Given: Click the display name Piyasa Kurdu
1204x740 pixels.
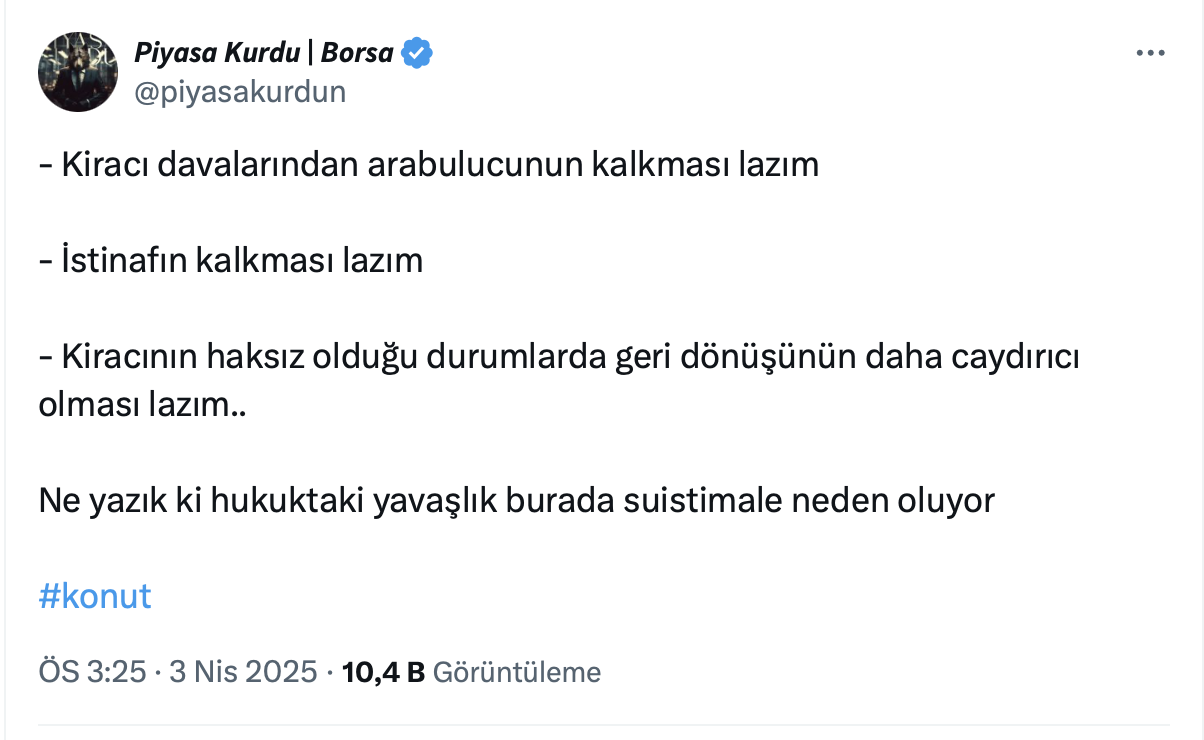Looking at the screenshot, I should coord(219,53).
